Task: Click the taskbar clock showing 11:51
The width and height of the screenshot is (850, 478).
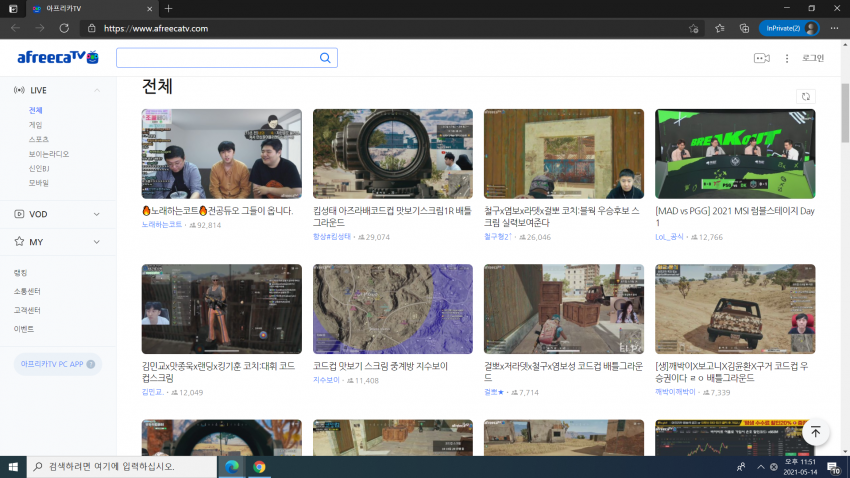Action: (800, 467)
